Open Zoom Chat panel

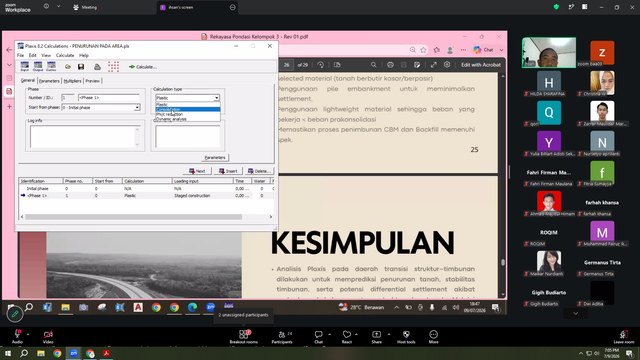318,337
